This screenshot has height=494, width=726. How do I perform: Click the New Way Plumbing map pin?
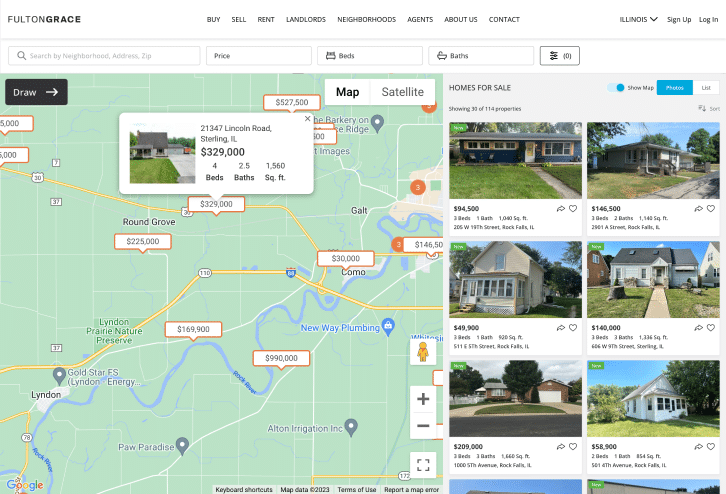[388, 326]
